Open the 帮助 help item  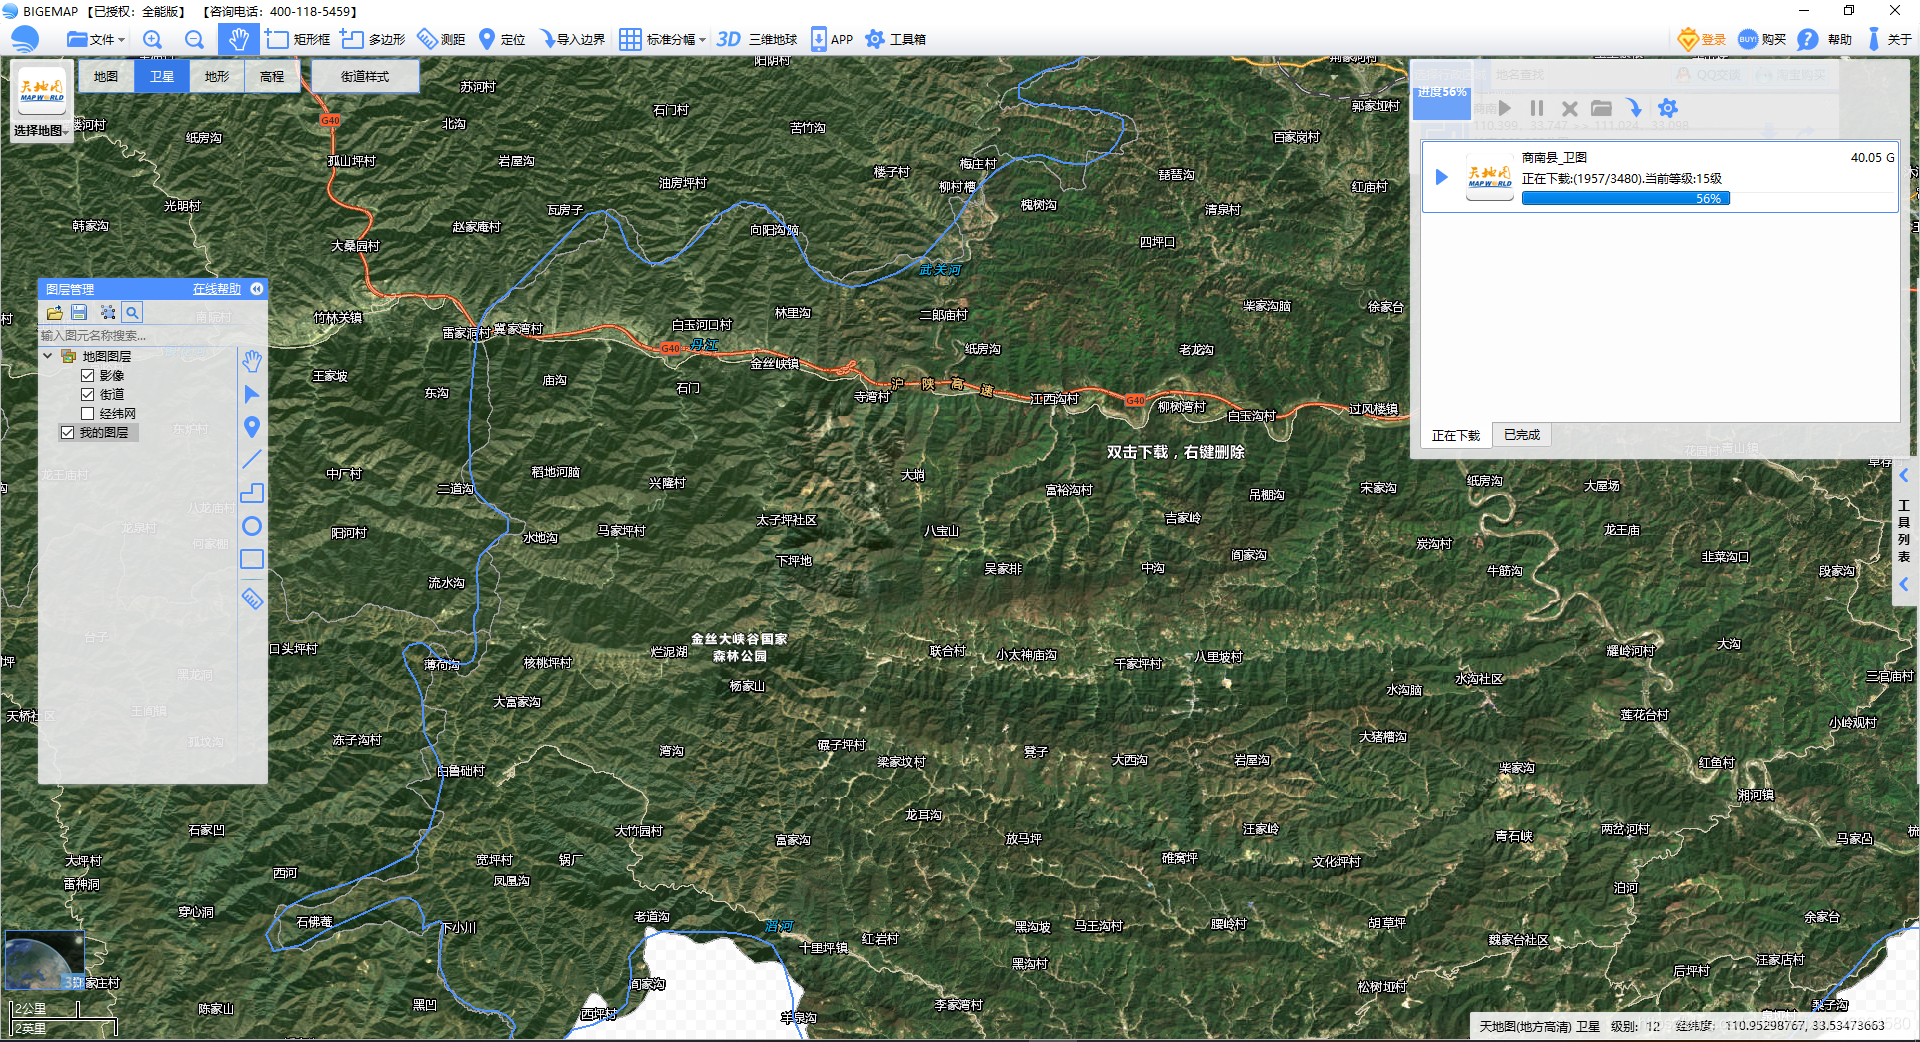(x=1825, y=39)
